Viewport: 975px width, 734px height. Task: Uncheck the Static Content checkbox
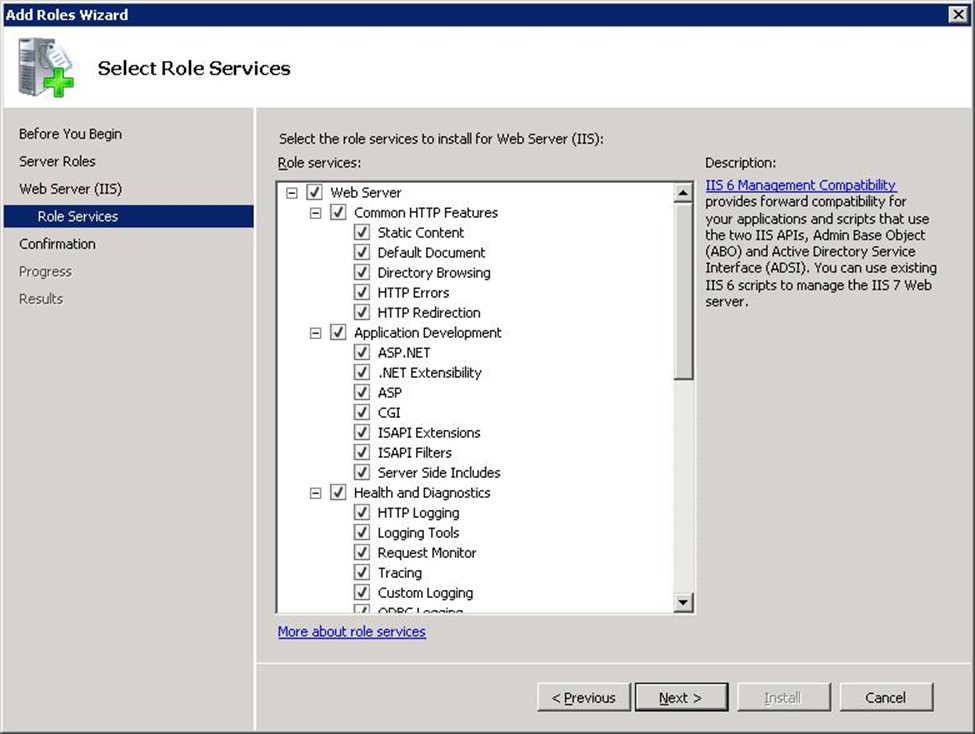click(362, 232)
